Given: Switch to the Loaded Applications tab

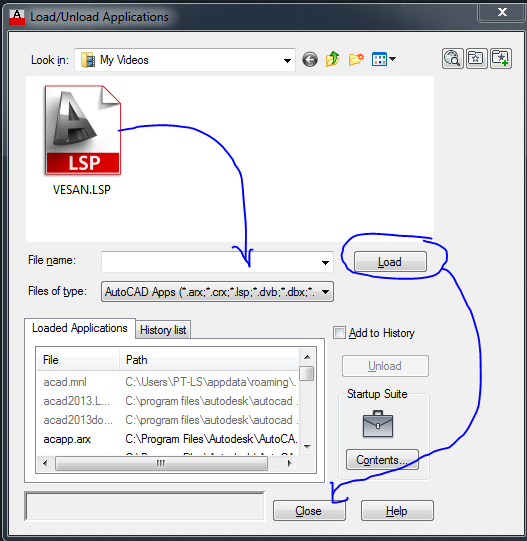Looking at the screenshot, I should click(80, 328).
